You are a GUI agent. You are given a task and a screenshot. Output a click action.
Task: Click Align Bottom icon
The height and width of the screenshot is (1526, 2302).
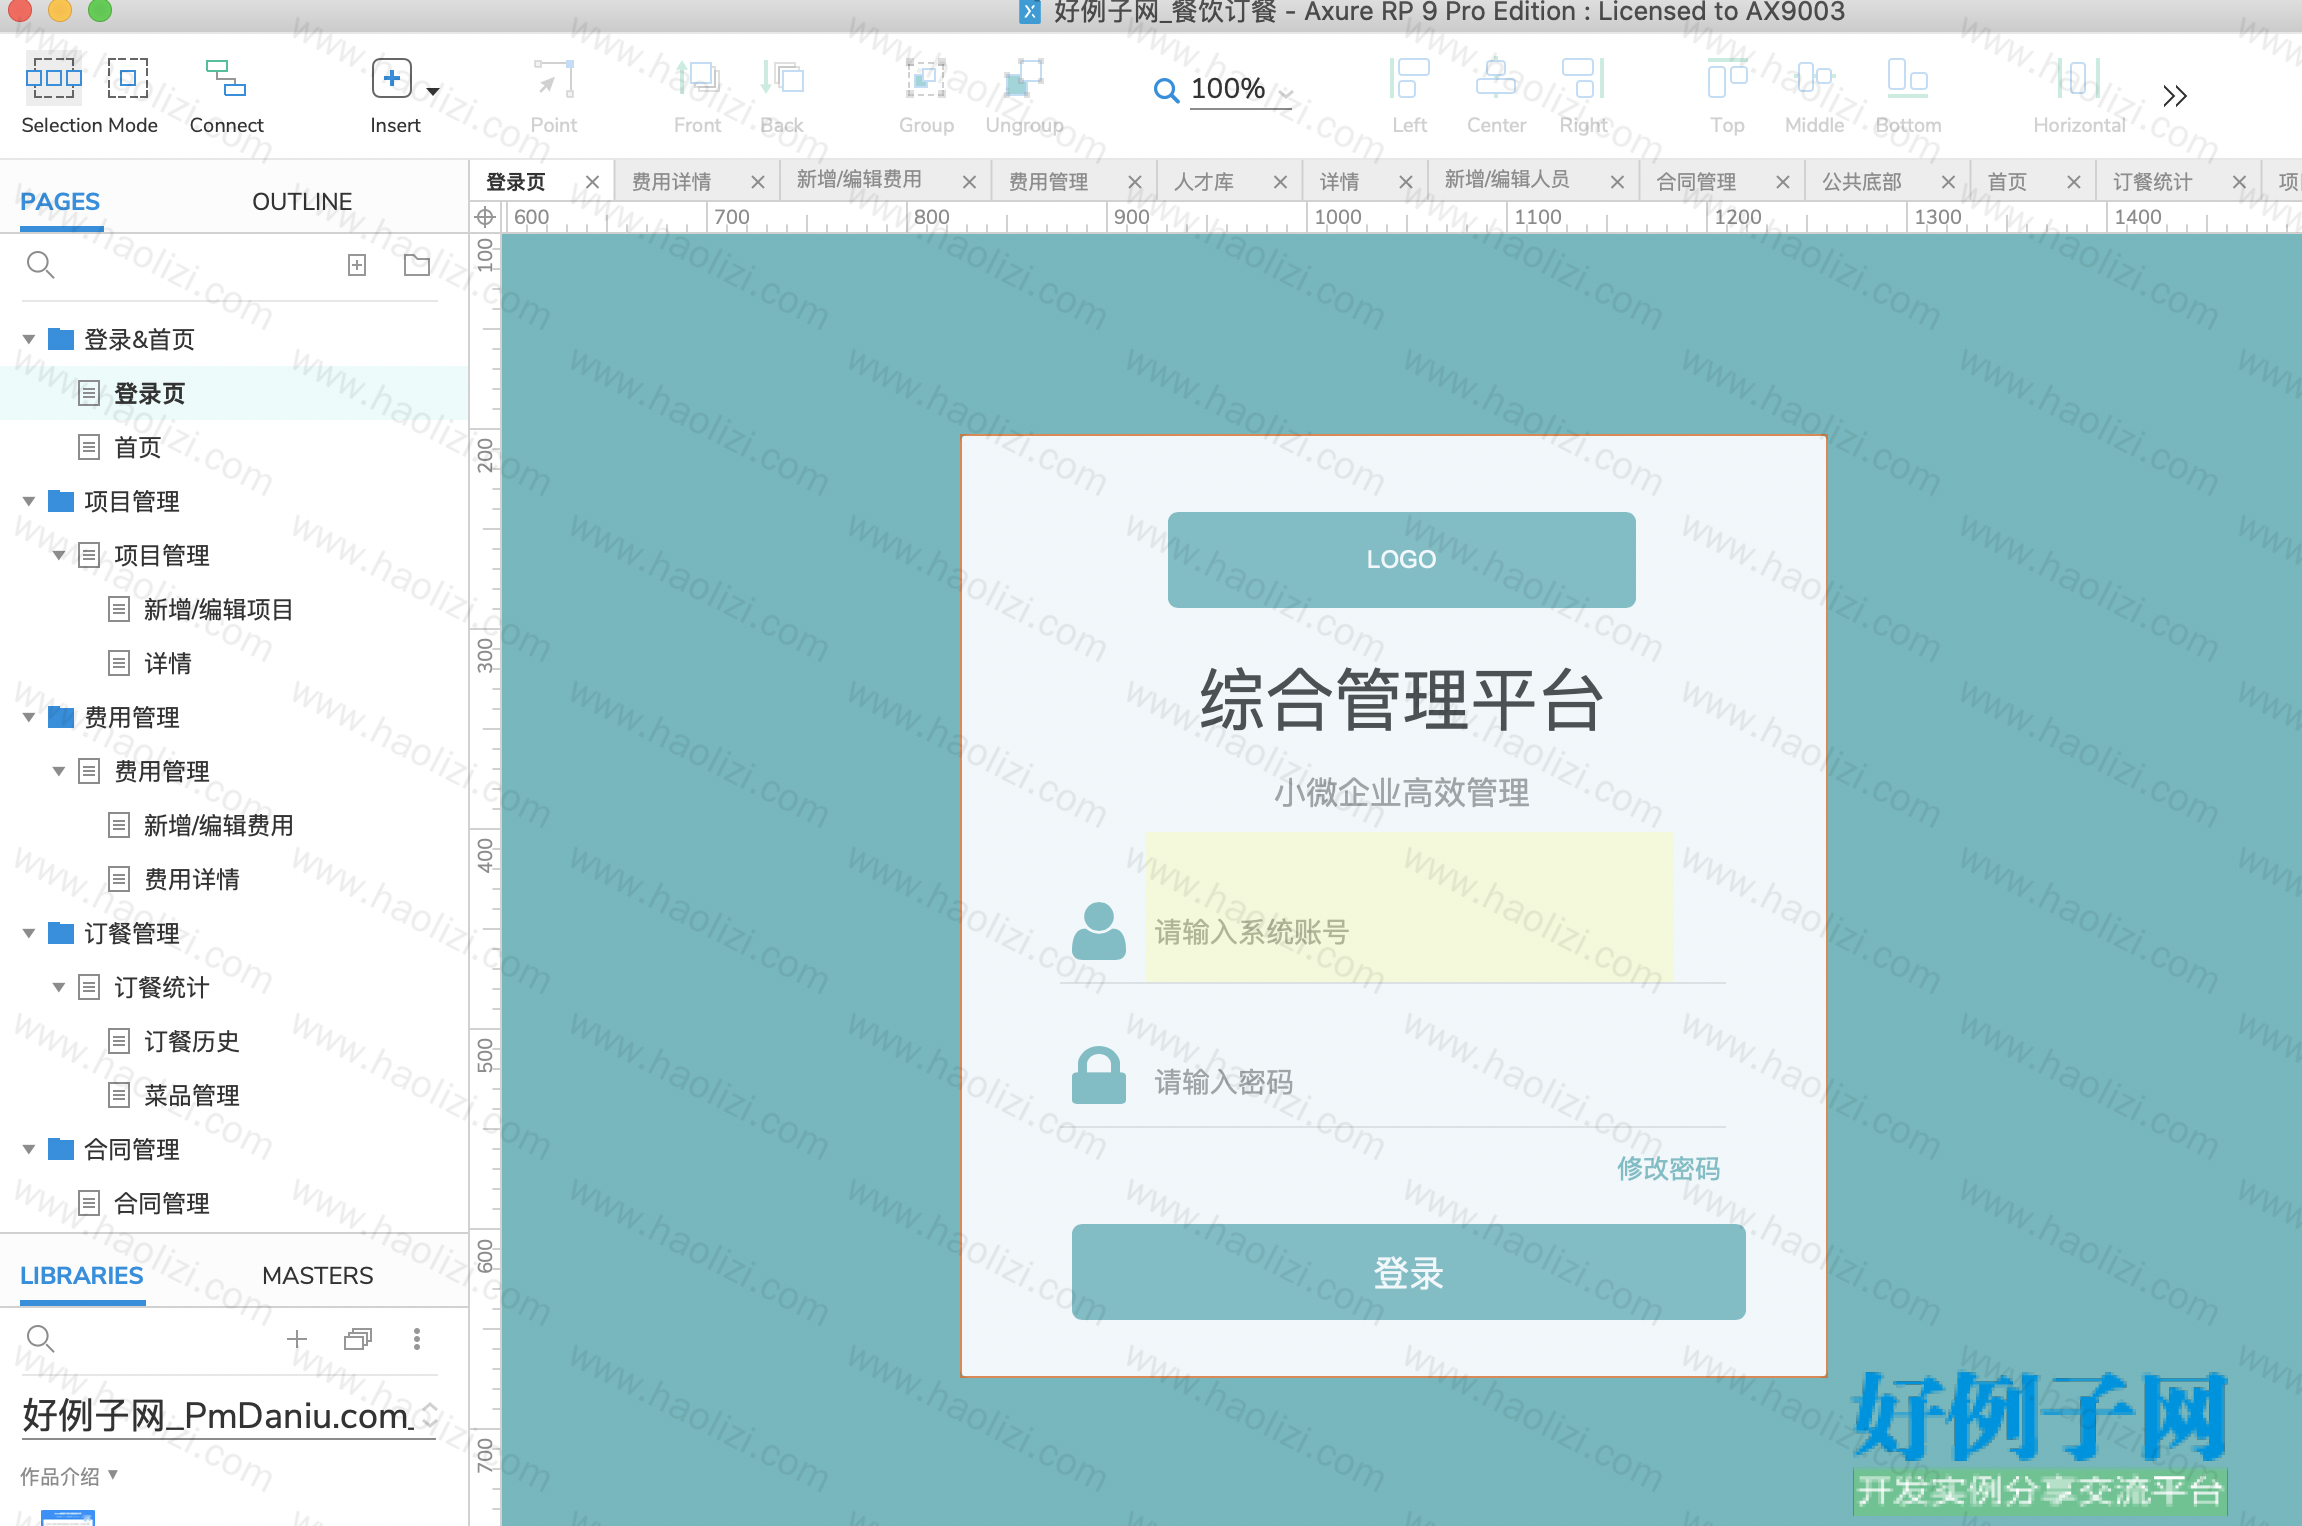point(1908,78)
